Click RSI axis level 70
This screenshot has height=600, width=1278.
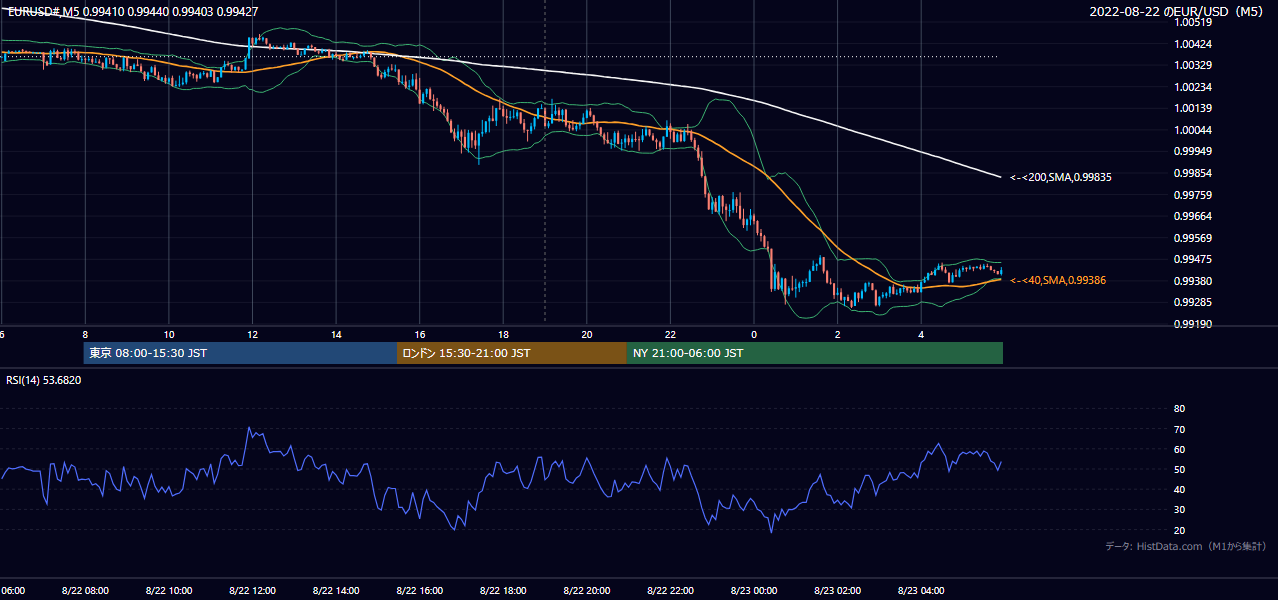pos(1179,429)
